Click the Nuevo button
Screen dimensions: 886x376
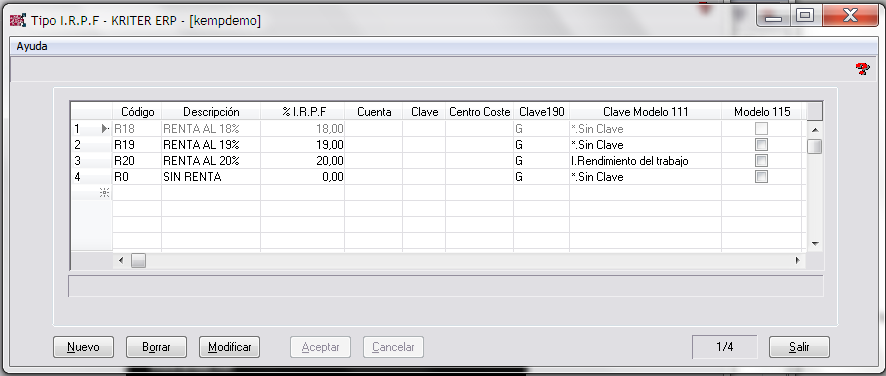(x=83, y=347)
